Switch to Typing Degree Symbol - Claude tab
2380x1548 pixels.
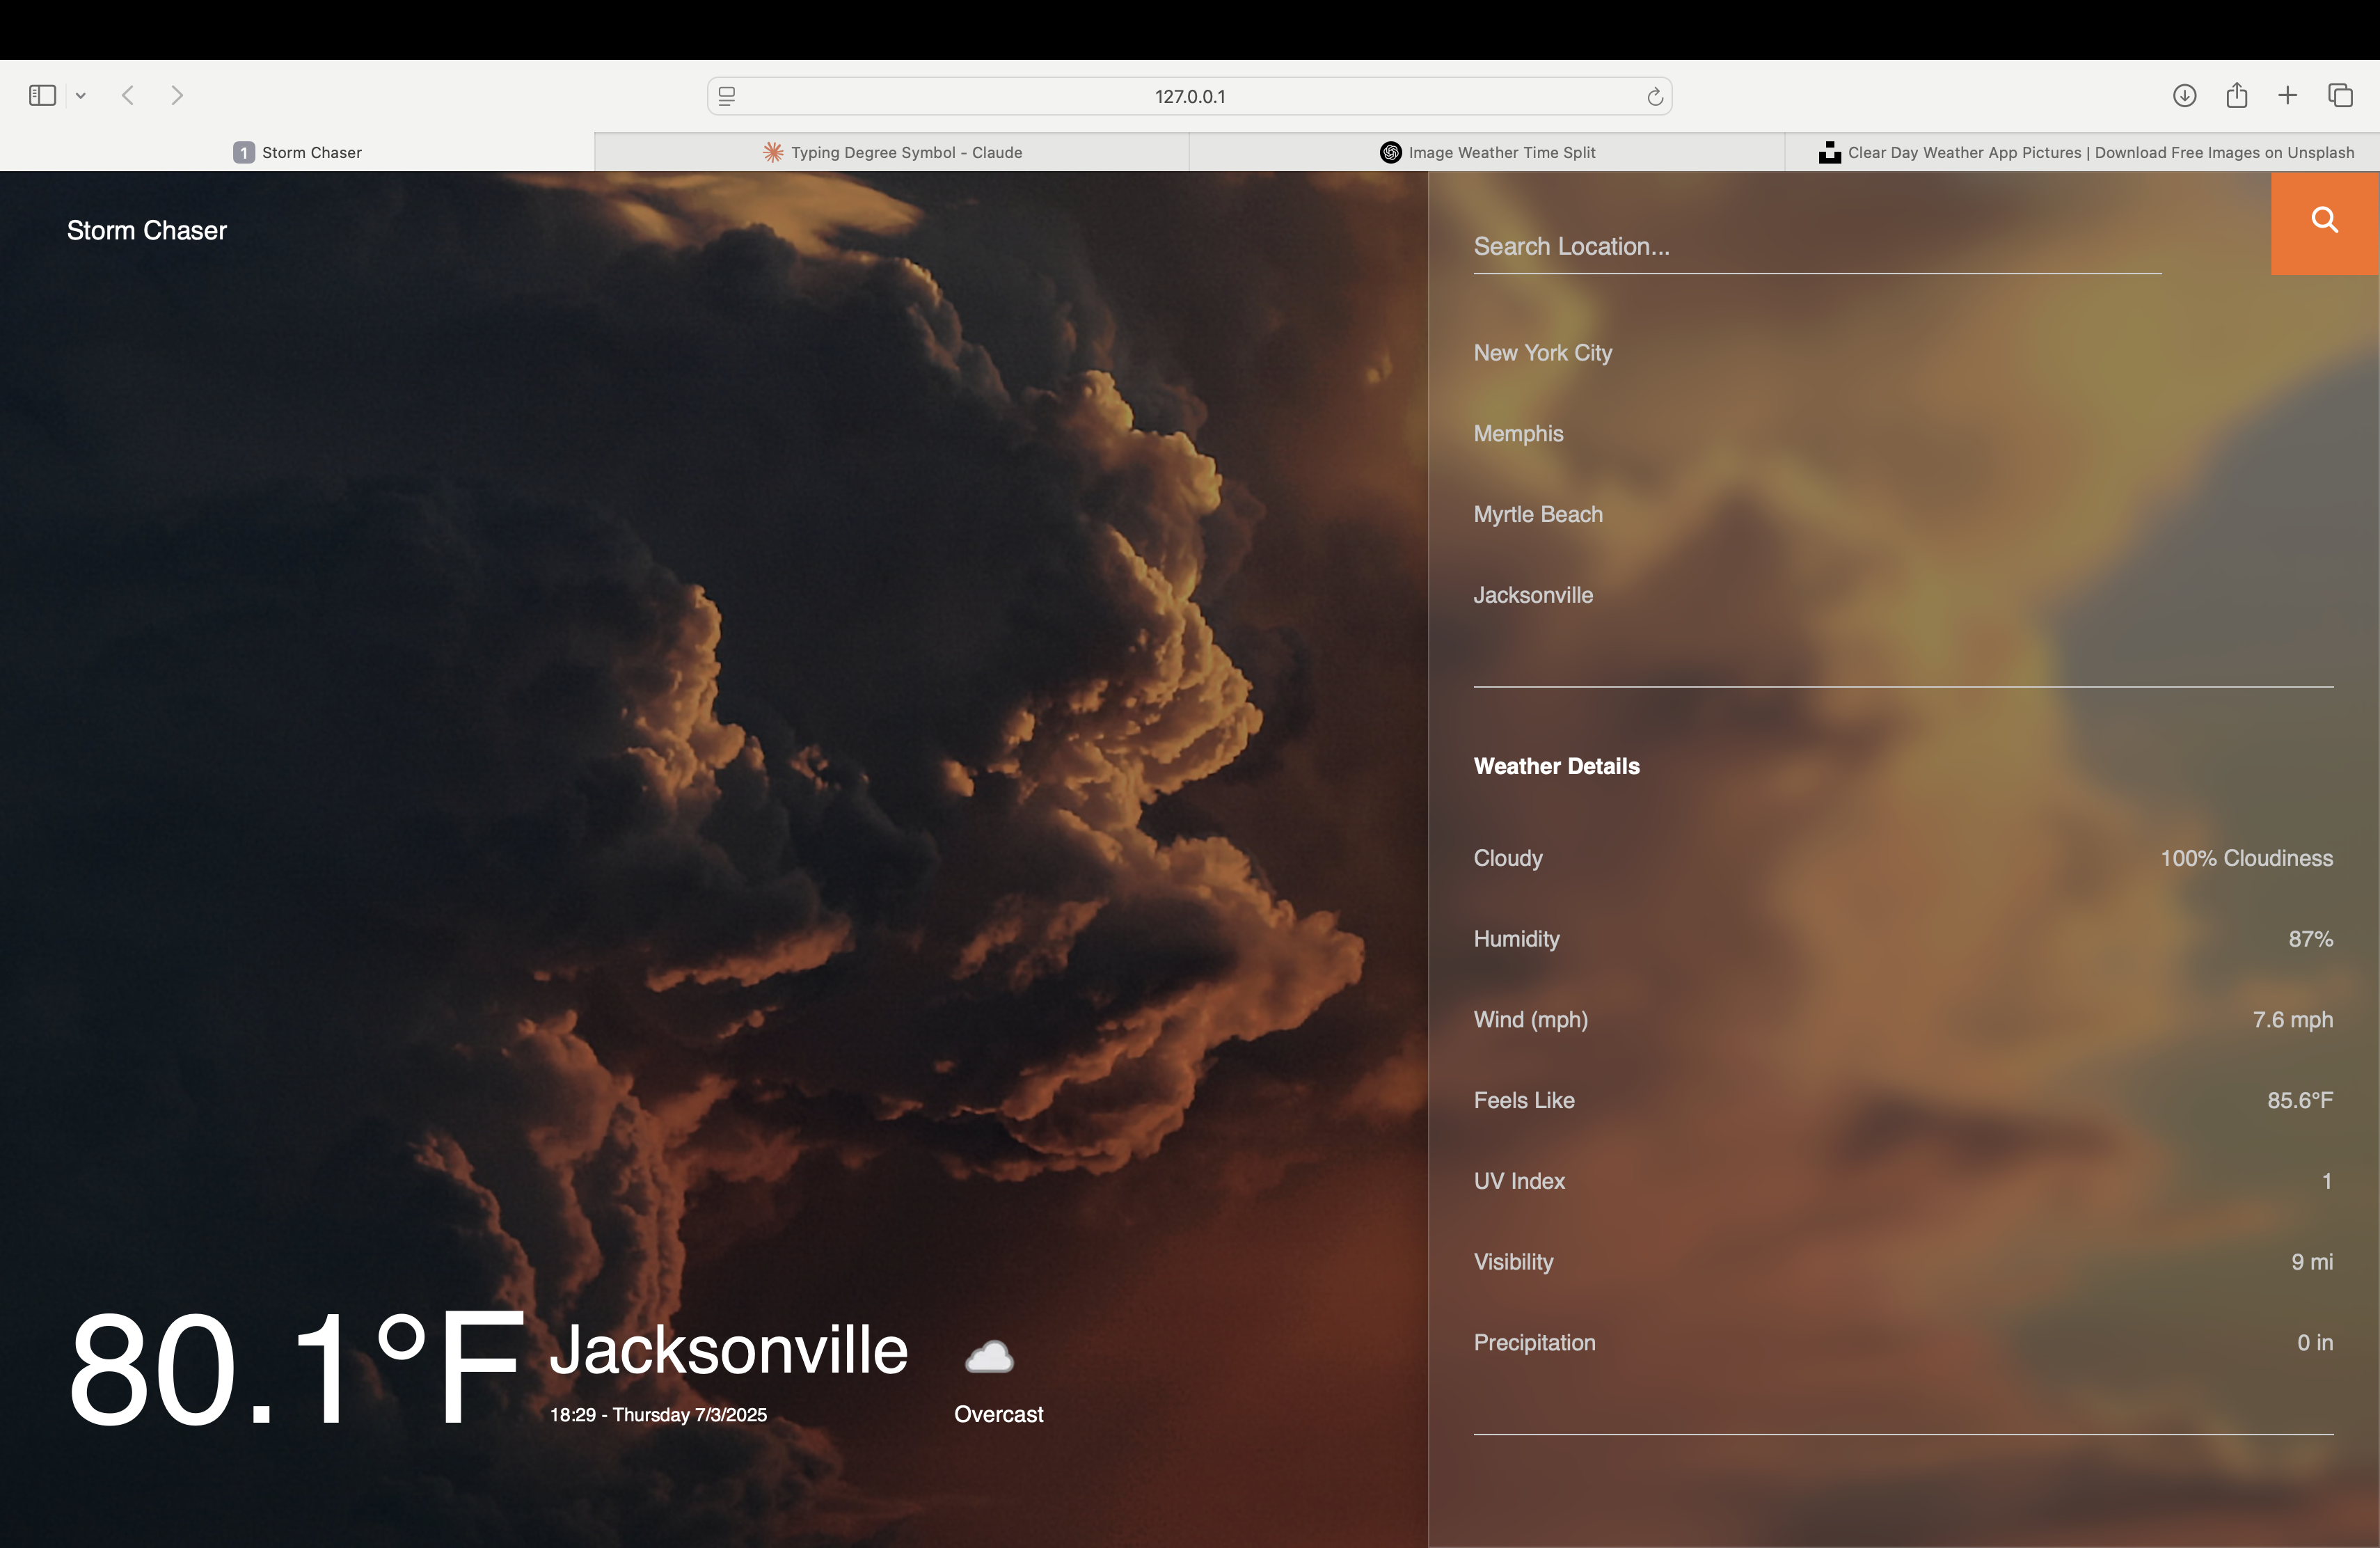click(892, 152)
